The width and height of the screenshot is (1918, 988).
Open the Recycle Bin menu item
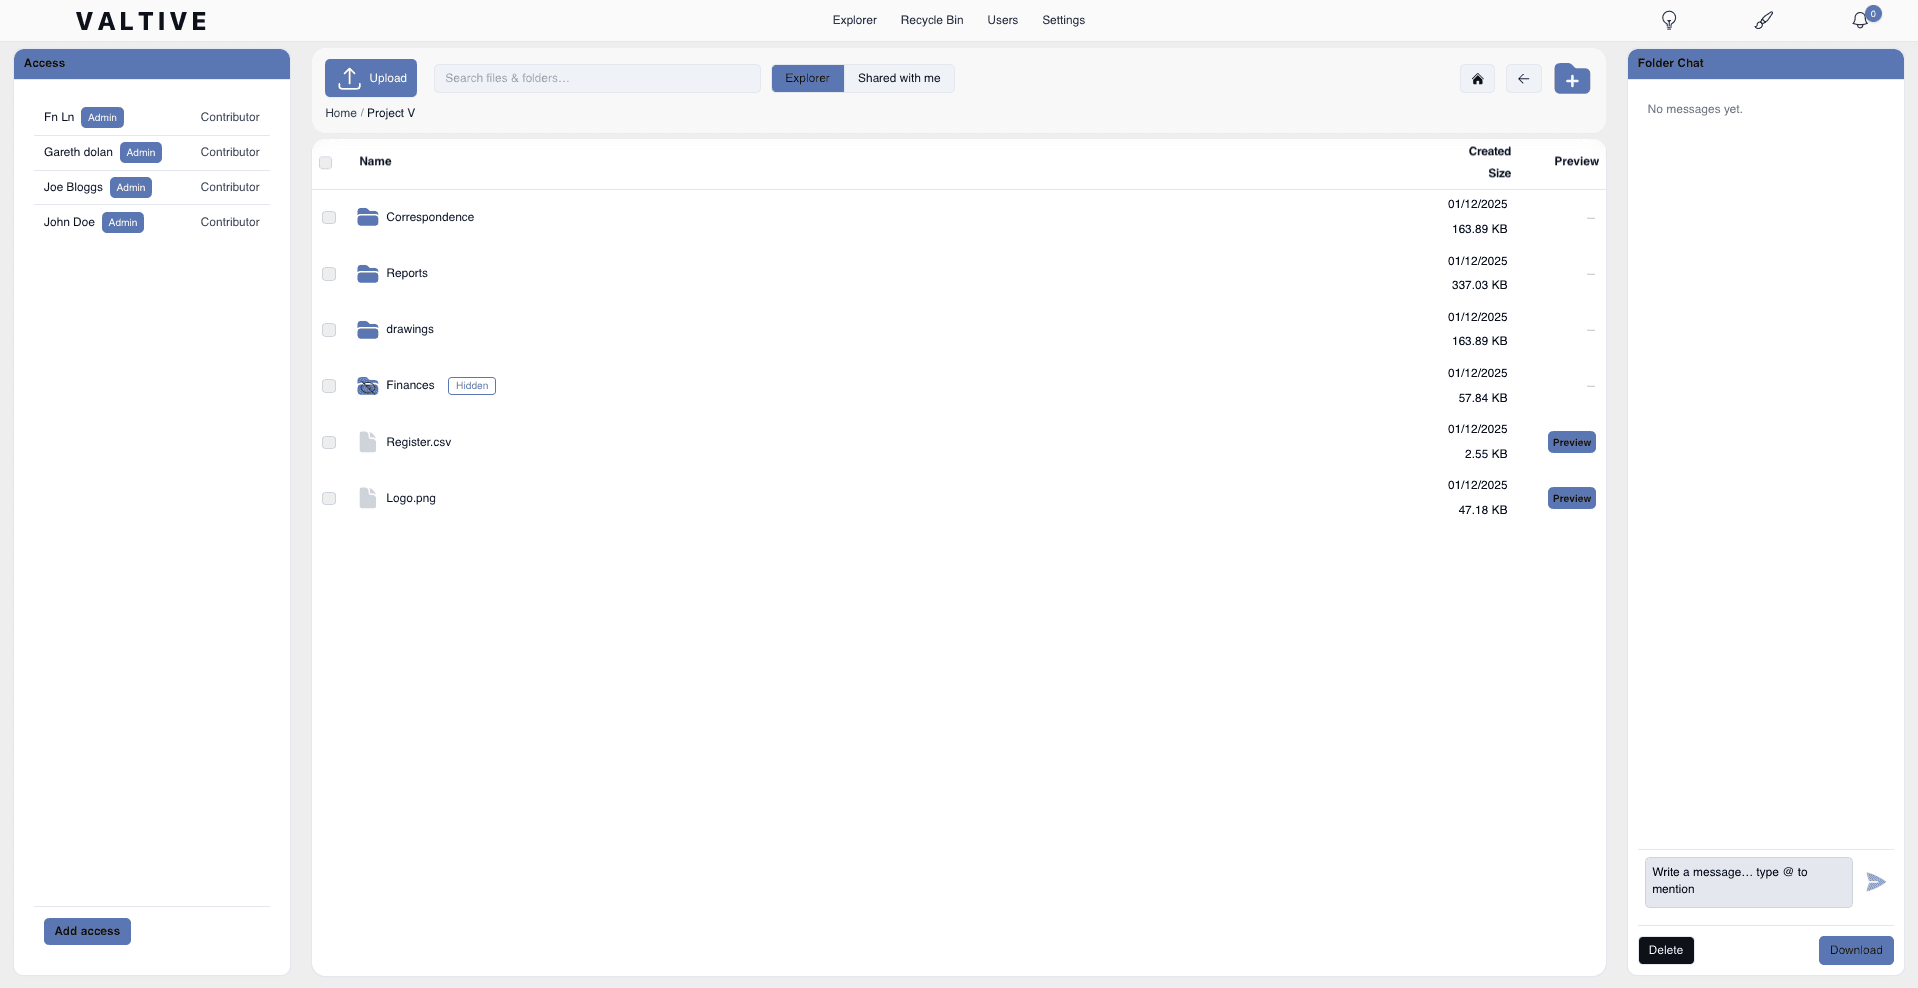931,20
